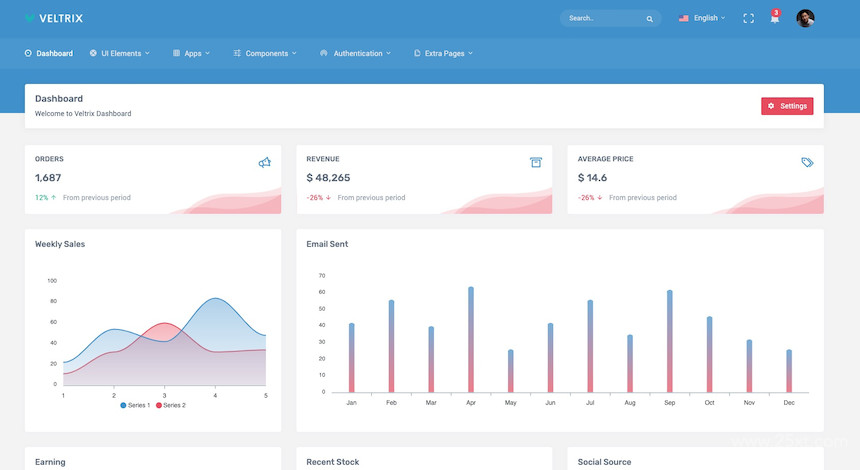Click the green up arrow beside 12%
Screen dimensions: 860x470
[x=54, y=197]
